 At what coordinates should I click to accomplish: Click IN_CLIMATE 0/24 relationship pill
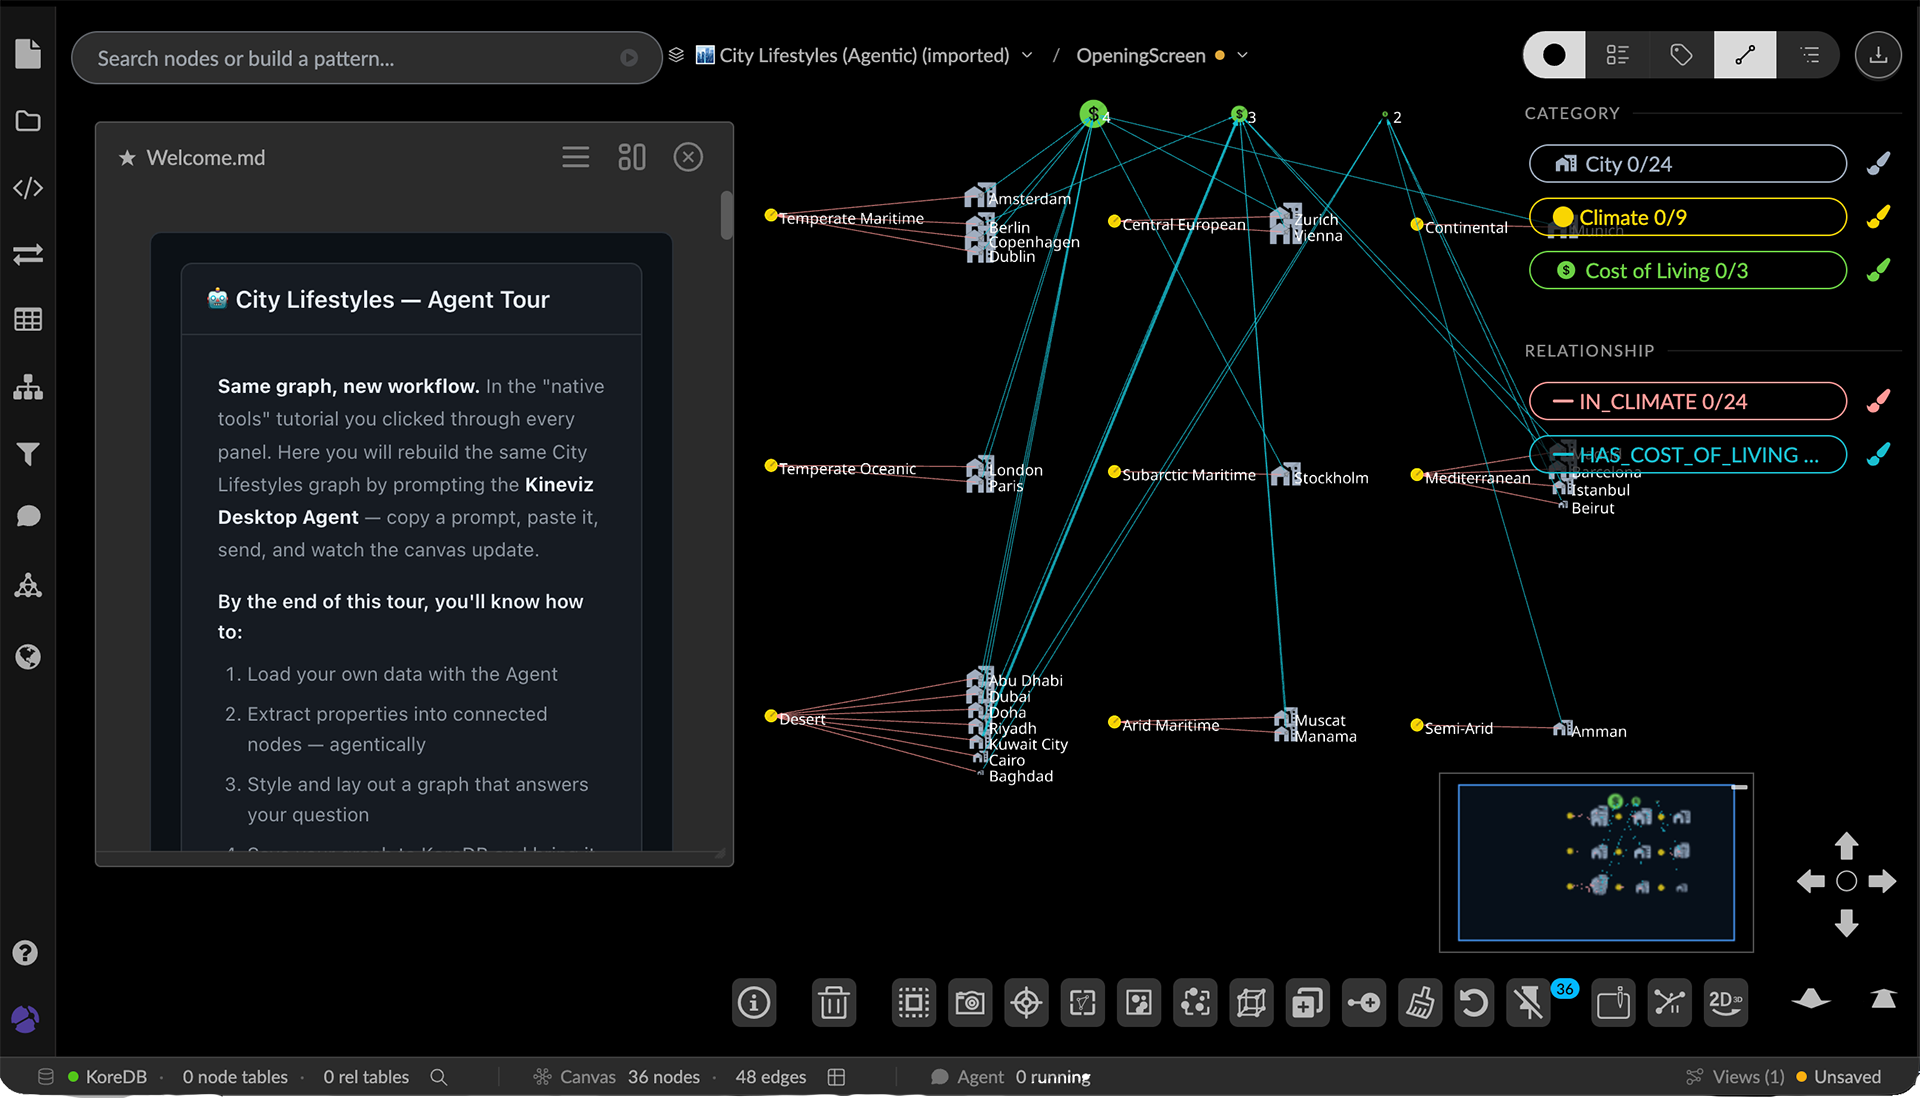(x=1687, y=401)
